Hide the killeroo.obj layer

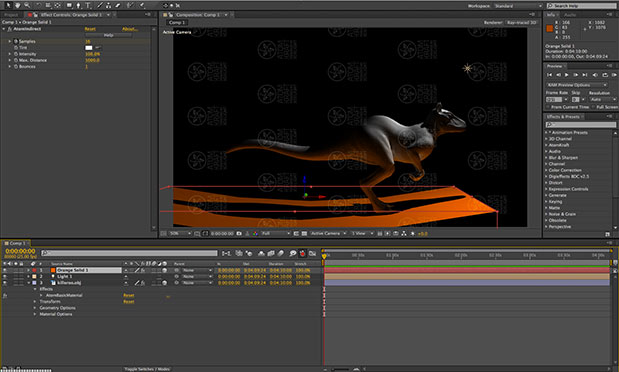(x=5, y=283)
